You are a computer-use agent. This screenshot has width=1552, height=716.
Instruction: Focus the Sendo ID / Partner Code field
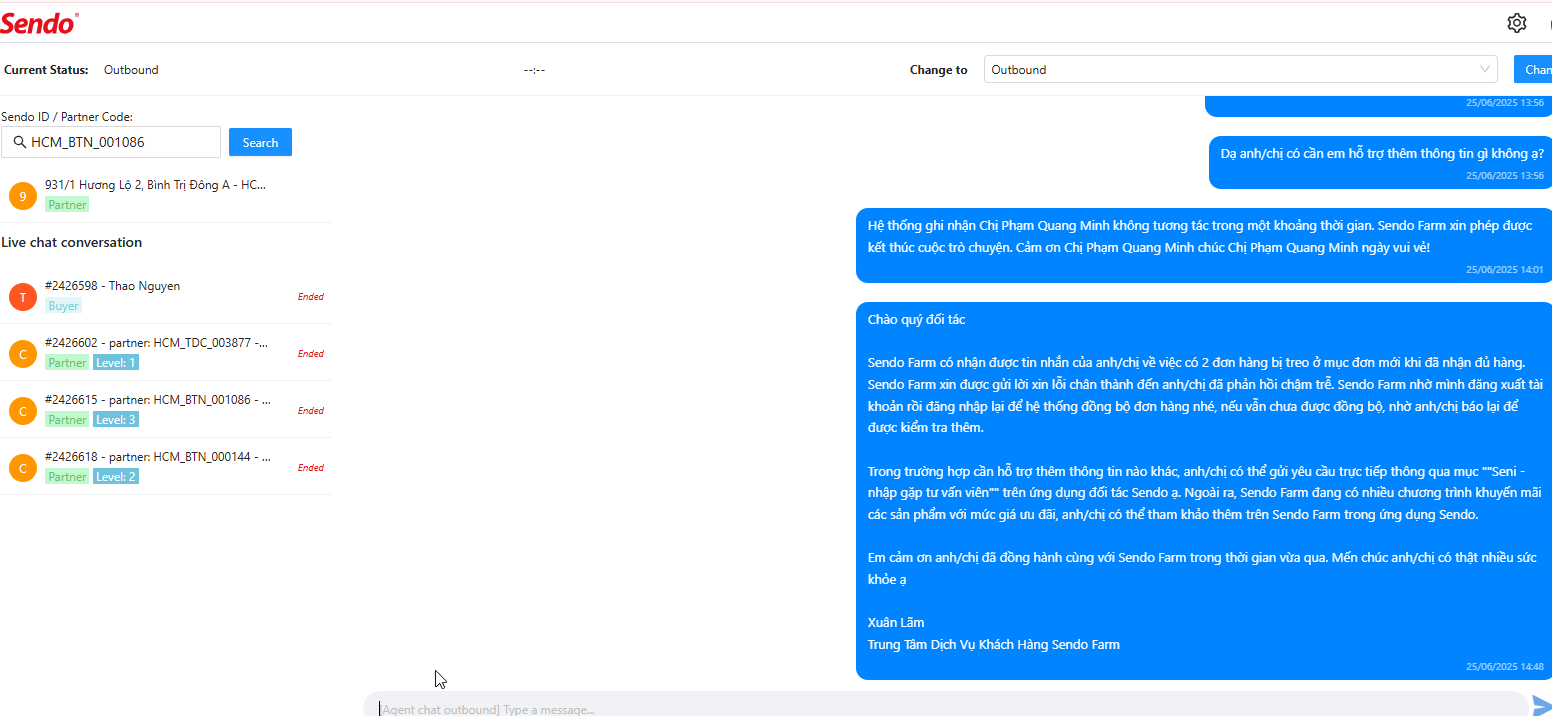(x=111, y=142)
